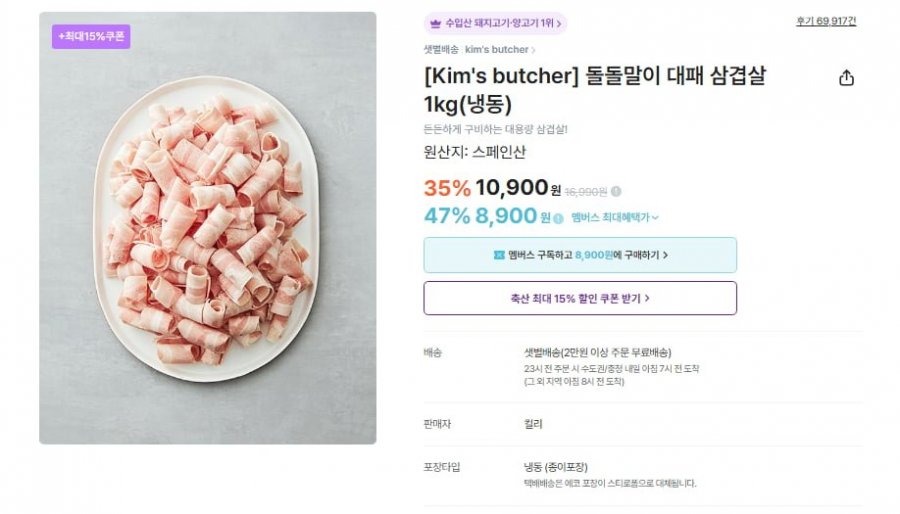The width and height of the screenshot is (900, 514).
Task: Click the 샛별배송 label above title
Action: (441, 49)
